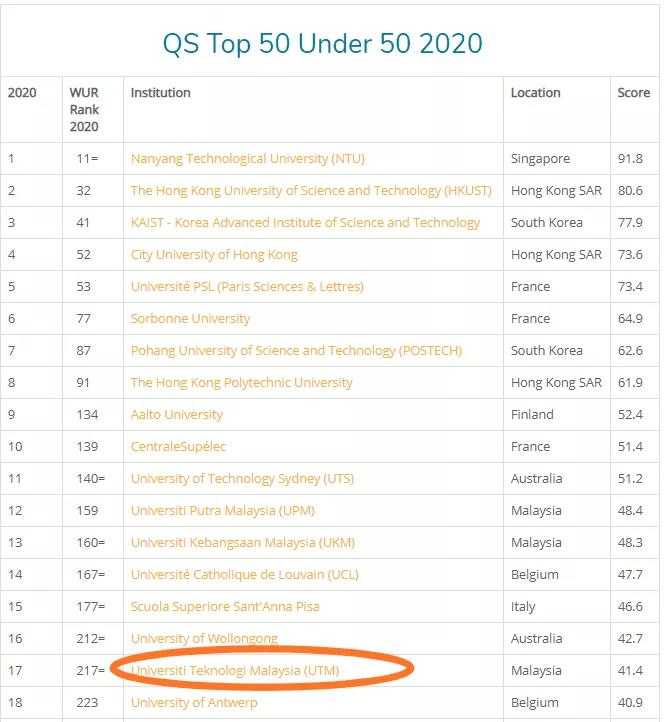Open the University of Antwerp link
664x722 pixels.
click(x=194, y=703)
